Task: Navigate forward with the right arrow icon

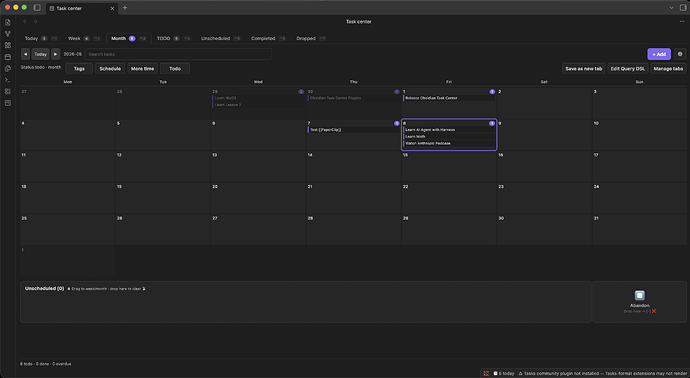Action: pos(35,21)
